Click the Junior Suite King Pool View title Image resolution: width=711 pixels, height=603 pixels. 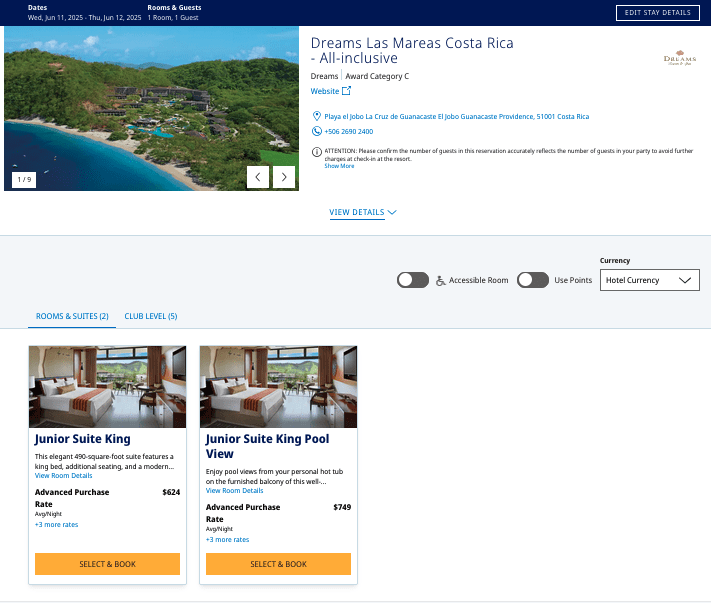coord(268,446)
